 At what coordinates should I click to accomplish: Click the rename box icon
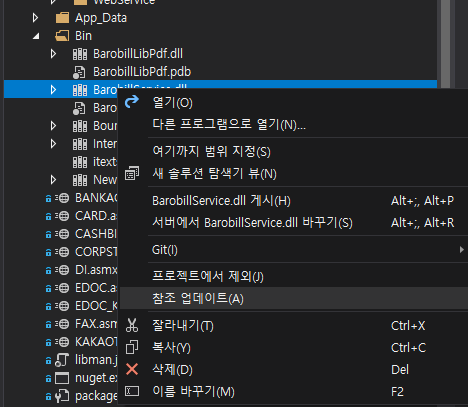coord(132,391)
